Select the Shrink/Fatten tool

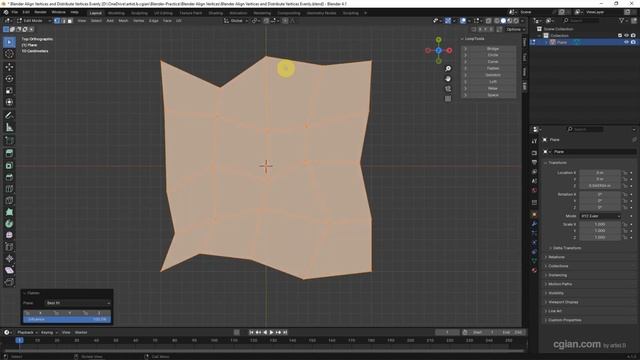(9, 259)
